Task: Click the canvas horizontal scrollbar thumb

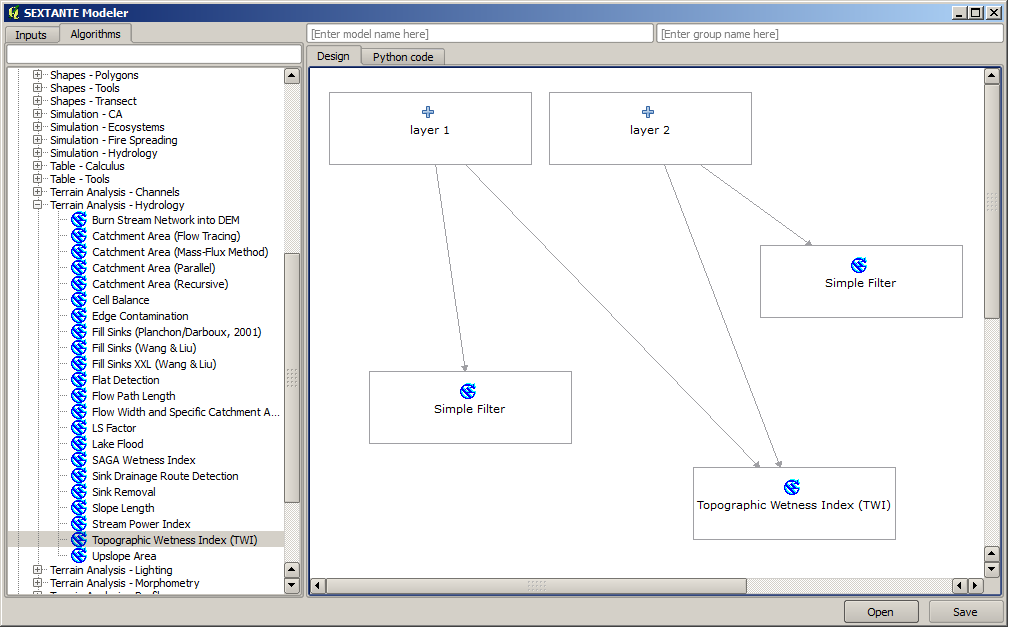Action: 536,585
